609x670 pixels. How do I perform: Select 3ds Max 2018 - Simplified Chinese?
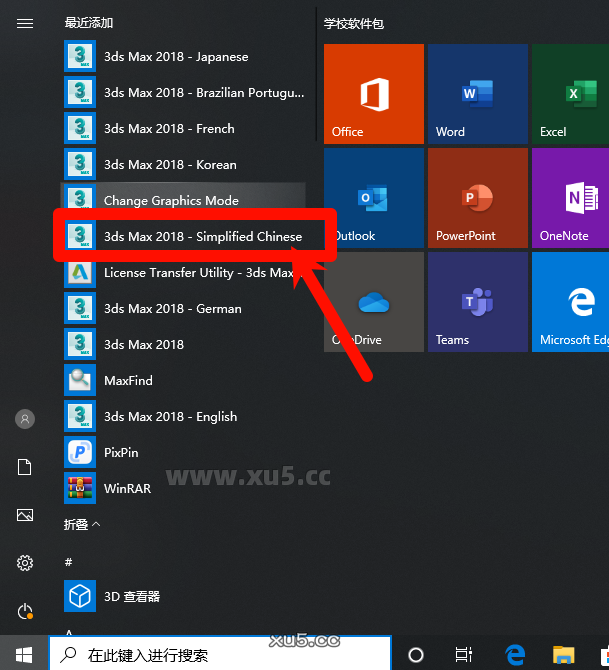202,236
